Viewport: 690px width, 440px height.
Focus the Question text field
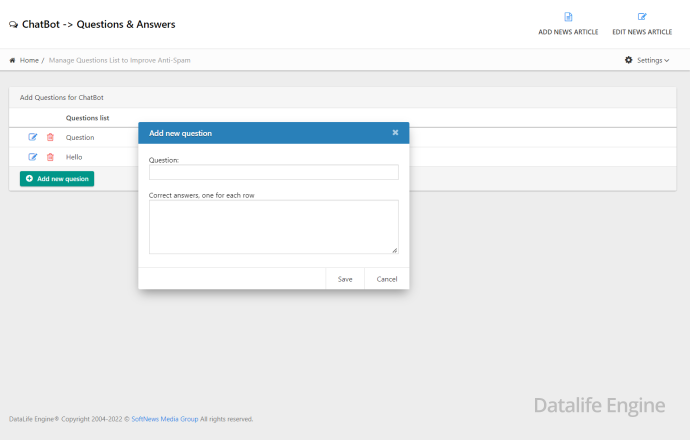(x=273, y=173)
